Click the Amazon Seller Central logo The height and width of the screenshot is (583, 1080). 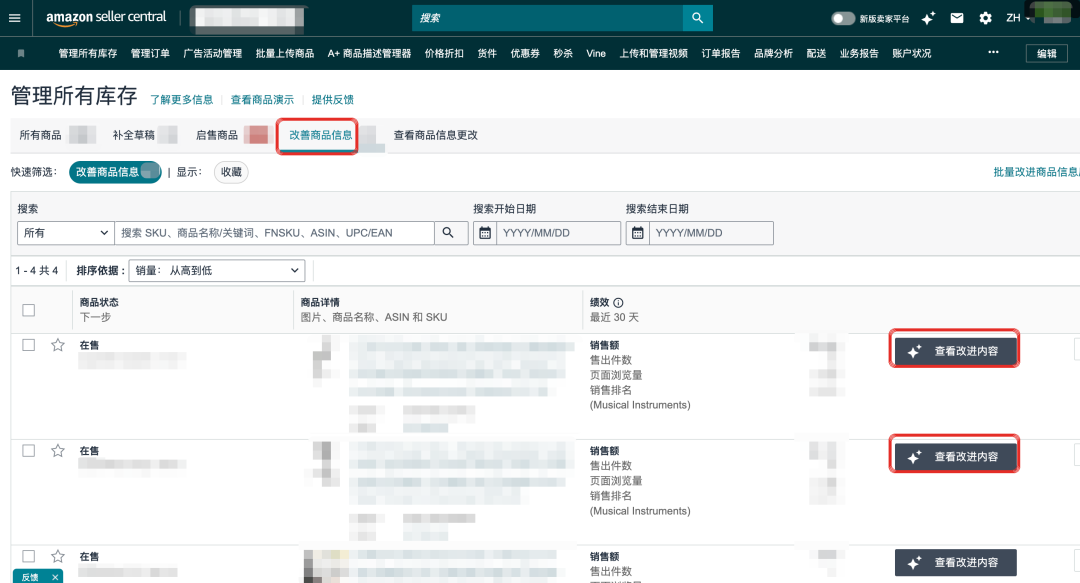click(106, 18)
